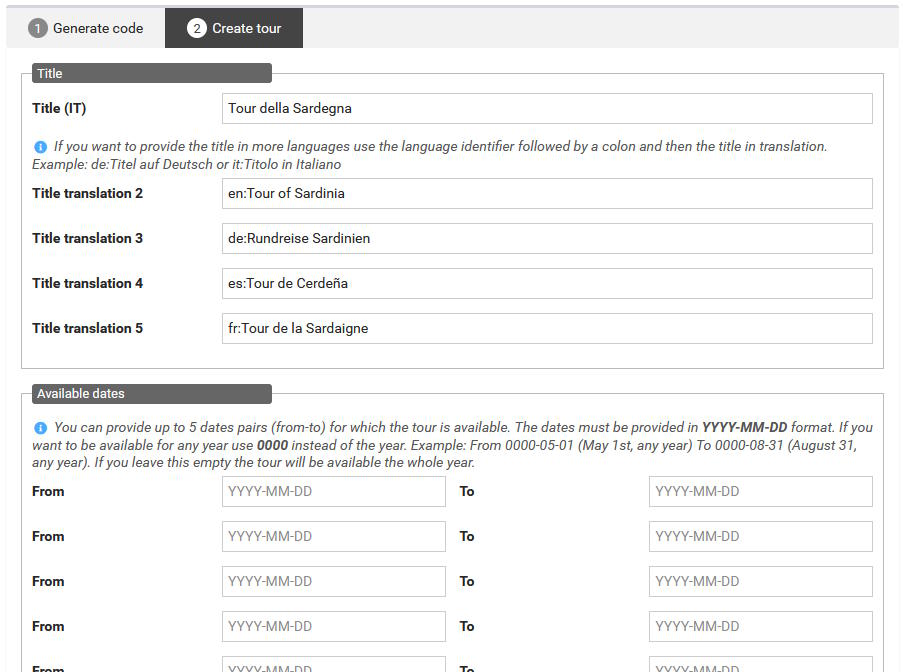Image resolution: width=903 pixels, height=672 pixels.
Task: Select the French title translation field
Action: 546,329
